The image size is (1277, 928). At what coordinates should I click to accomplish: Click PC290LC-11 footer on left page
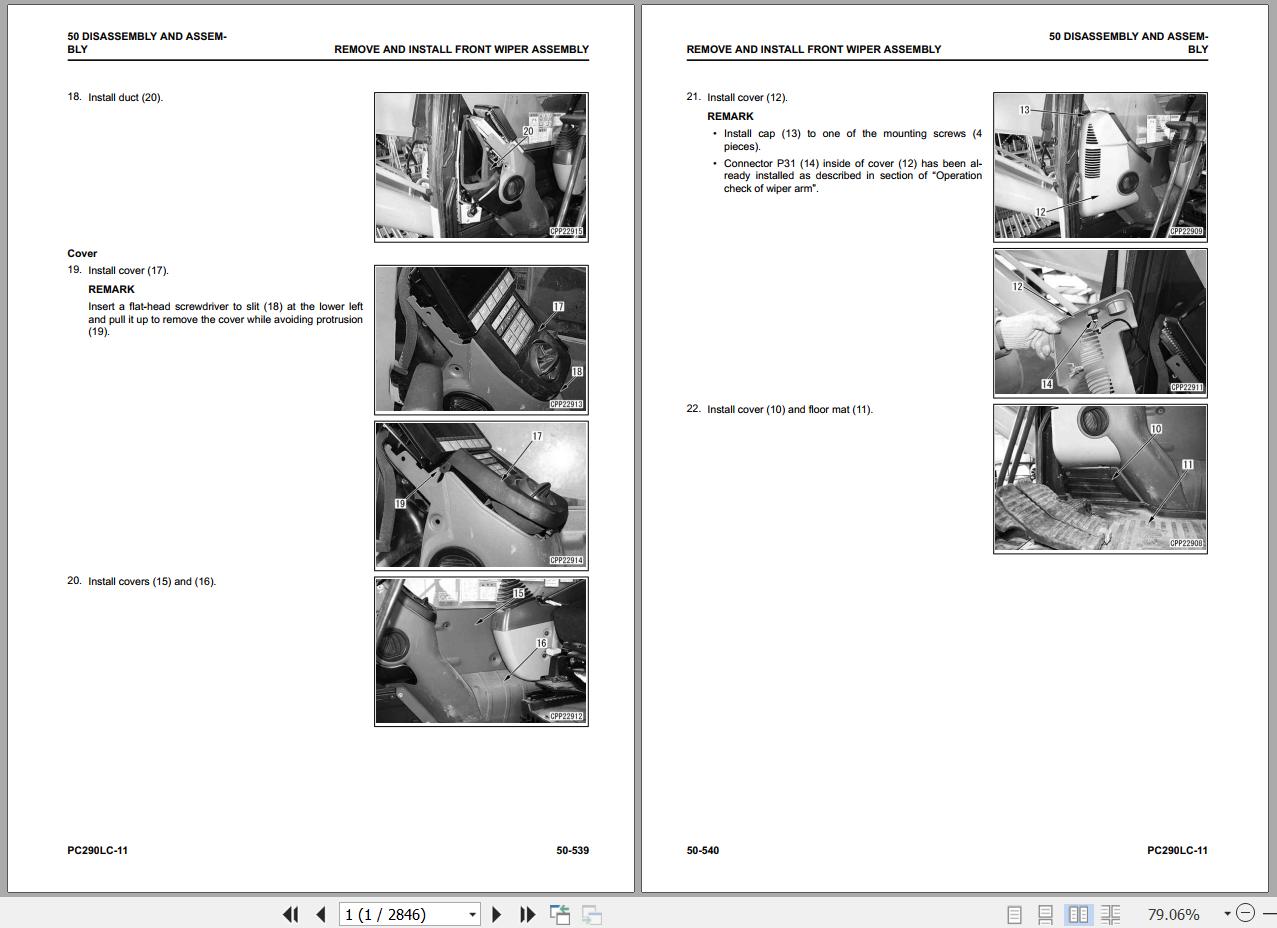click(97, 850)
